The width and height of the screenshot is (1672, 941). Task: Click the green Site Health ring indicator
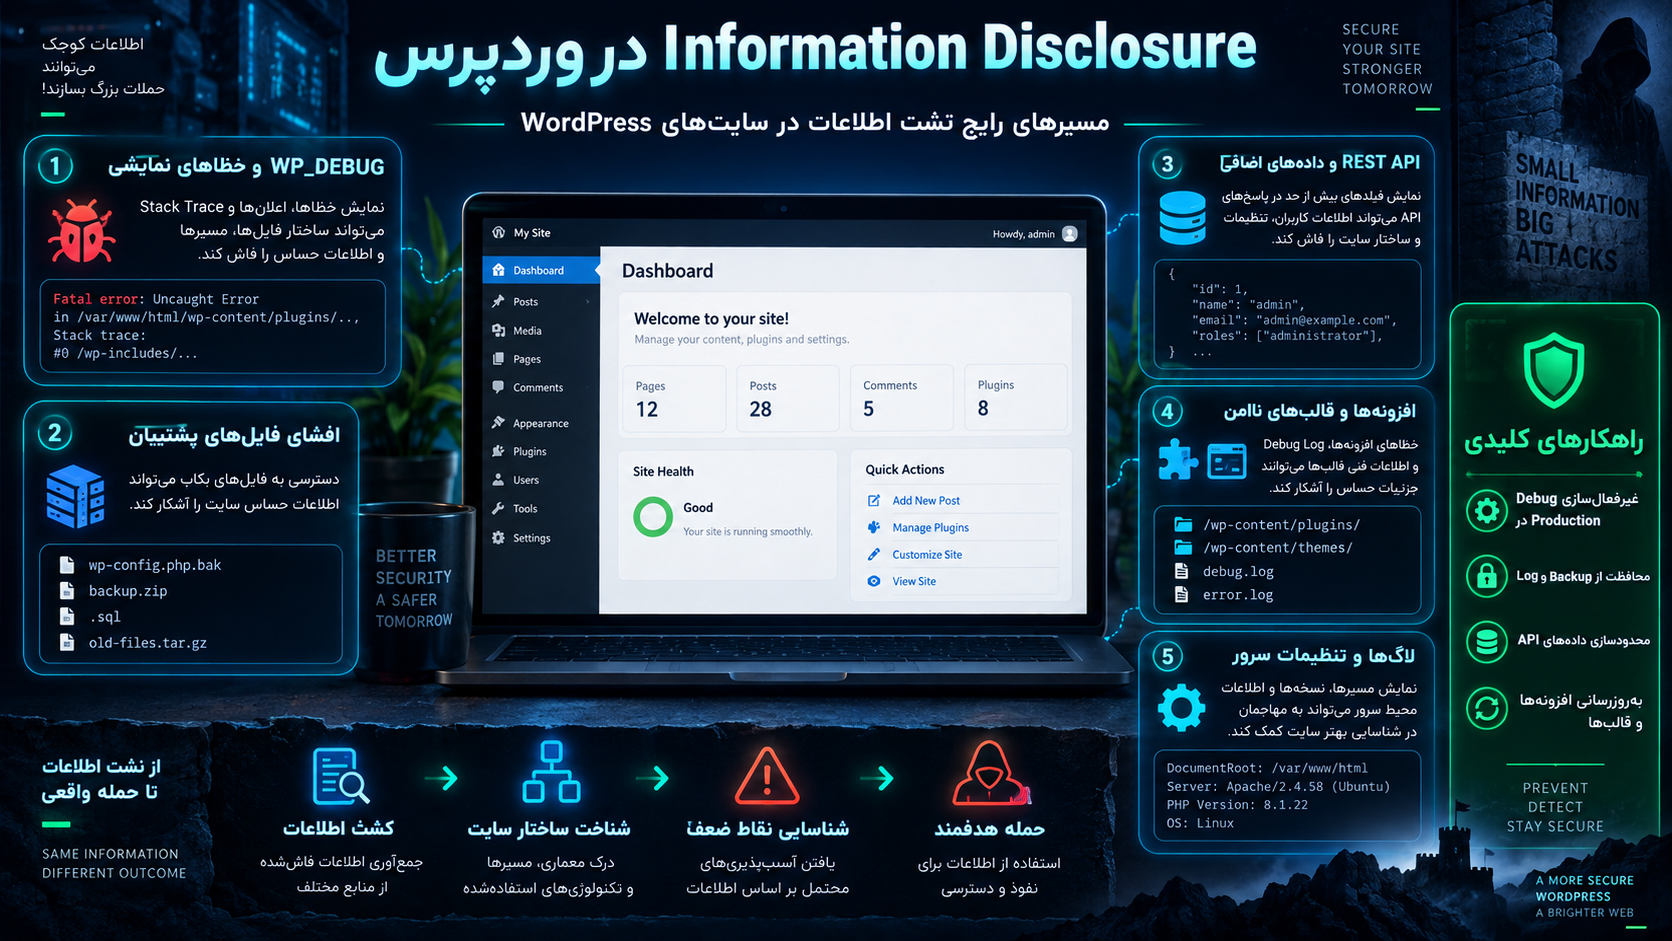(x=653, y=517)
